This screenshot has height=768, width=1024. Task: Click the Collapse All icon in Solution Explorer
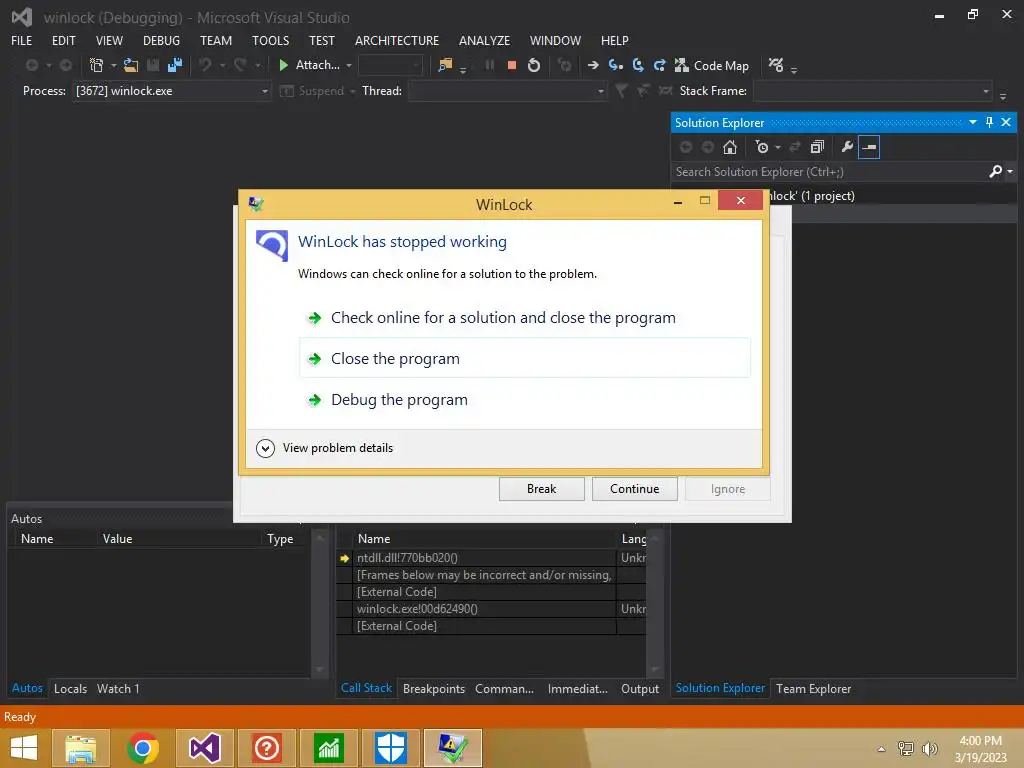pyautogui.click(x=817, y=147)
